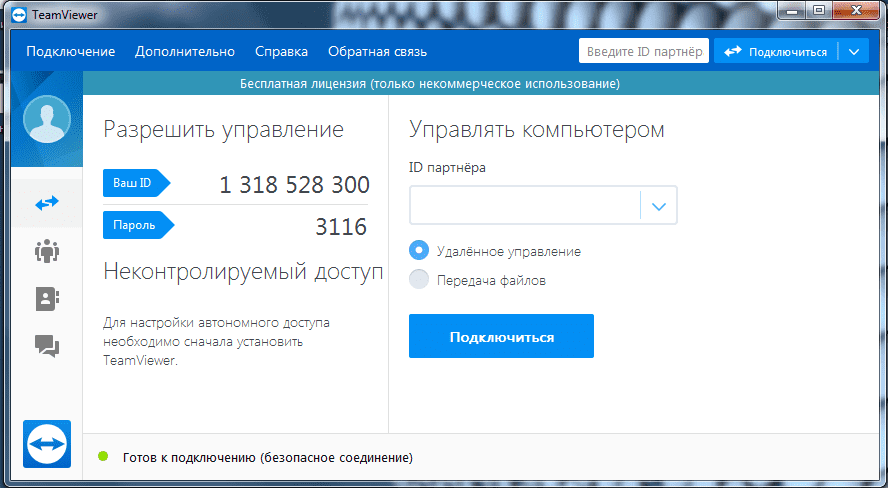Expand the arrow beside top Подключиться button

[854, 52]
